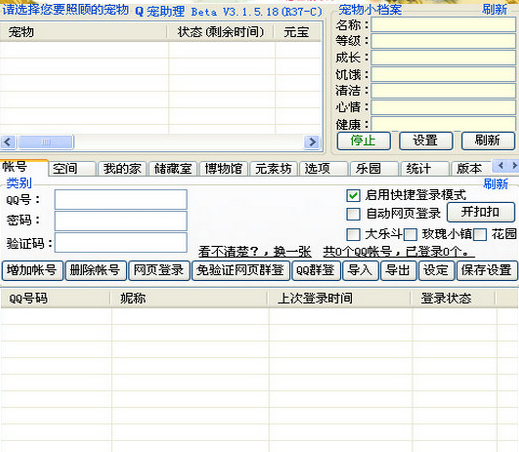Viewport: 519px width, 452px height.
Task: Click the 刷新 button next to 设置
Action: pyautogui.click(x=488, y=141)
